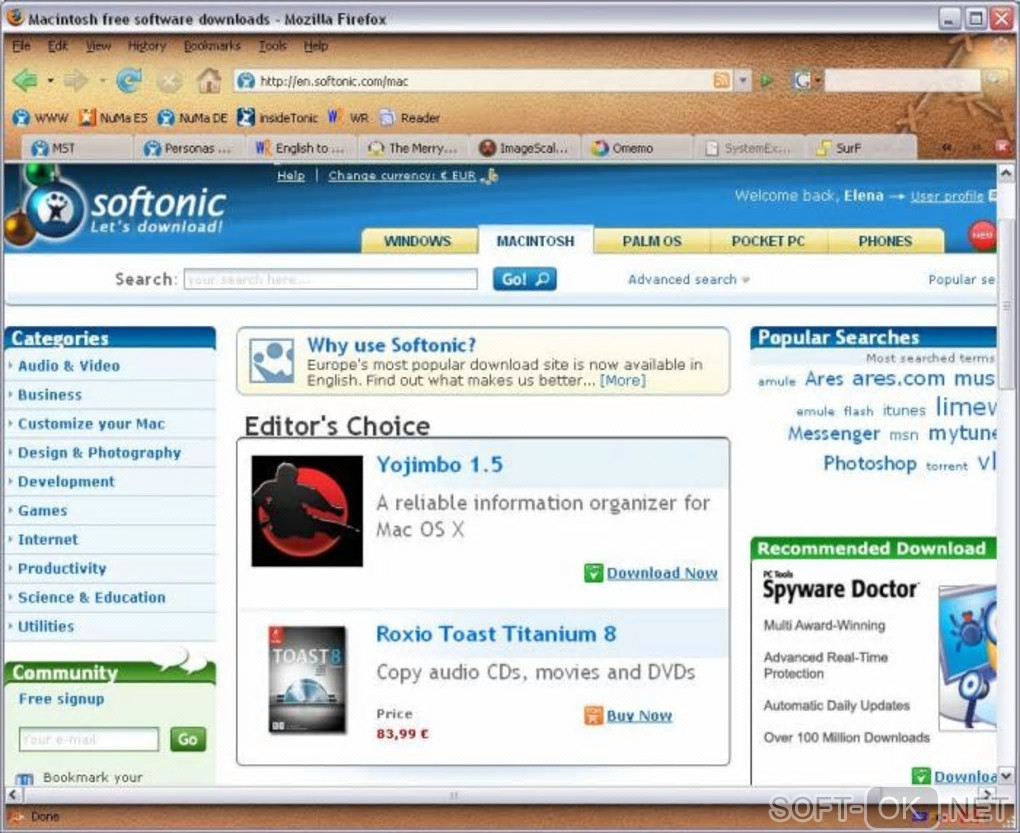The image size is (1020, 833).
Task: Select the Palm OS platform tab
Action: tap(652, 241)
